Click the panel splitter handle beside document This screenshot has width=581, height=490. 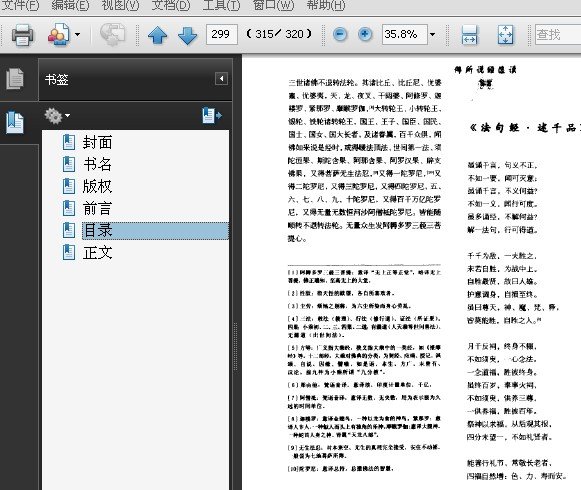[x=235, y=347]
